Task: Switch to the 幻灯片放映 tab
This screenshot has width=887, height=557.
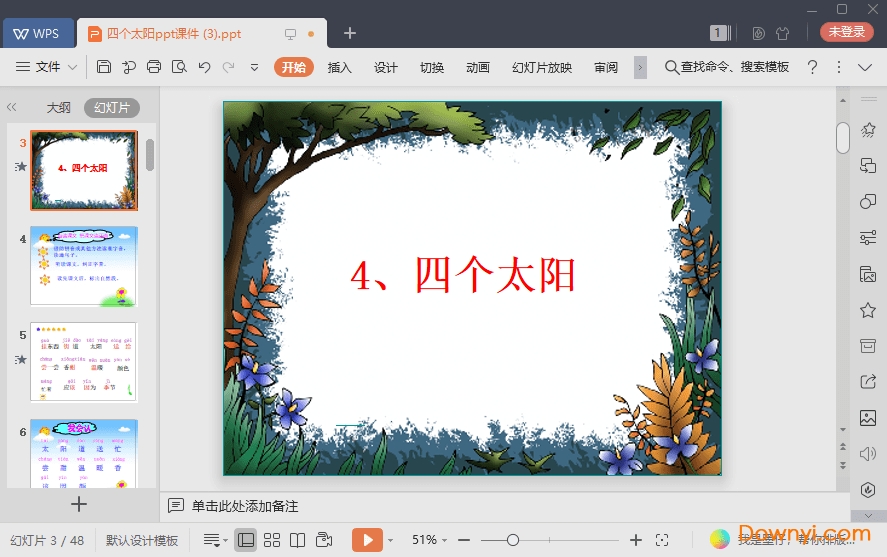Action: [x=542, y=67]
